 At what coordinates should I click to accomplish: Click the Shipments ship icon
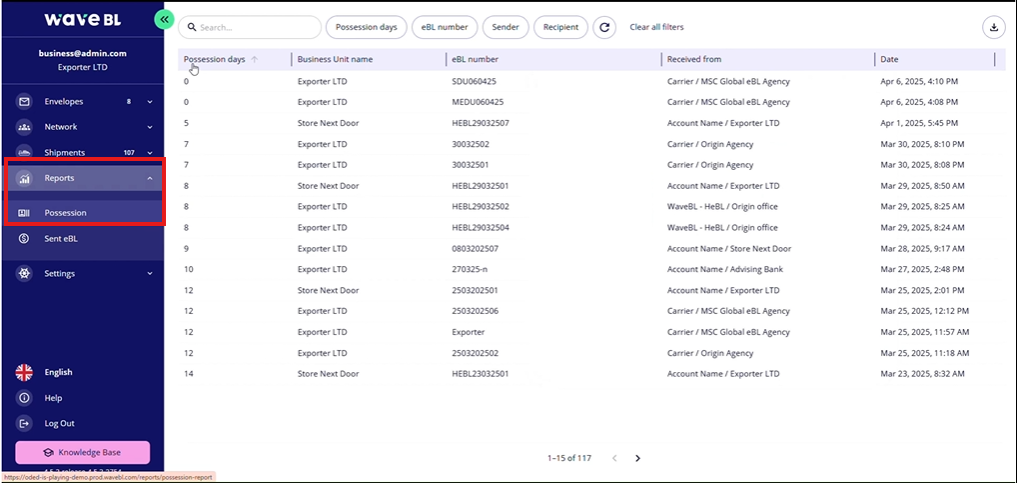[24, 153]
